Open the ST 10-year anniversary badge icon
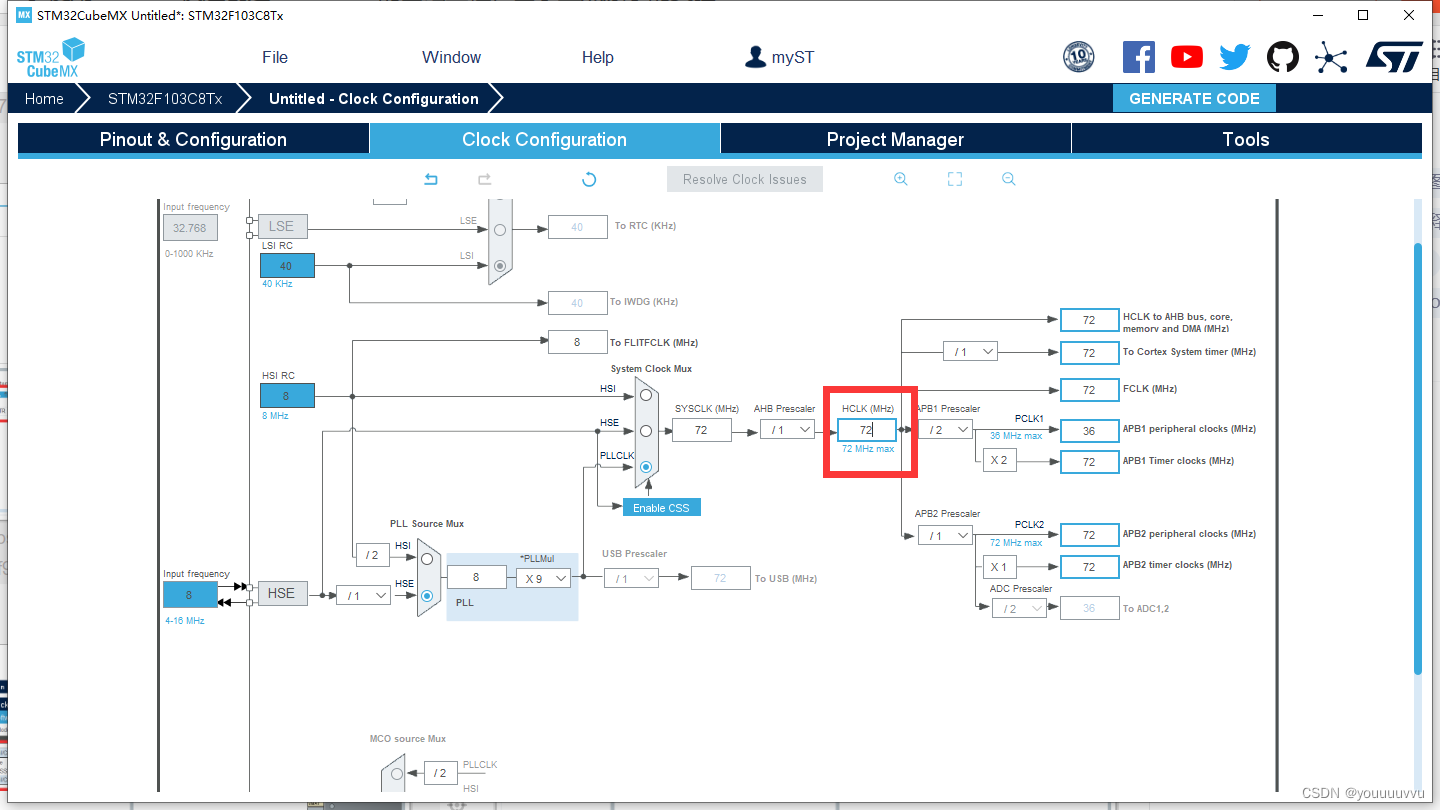 [1078, 57]
